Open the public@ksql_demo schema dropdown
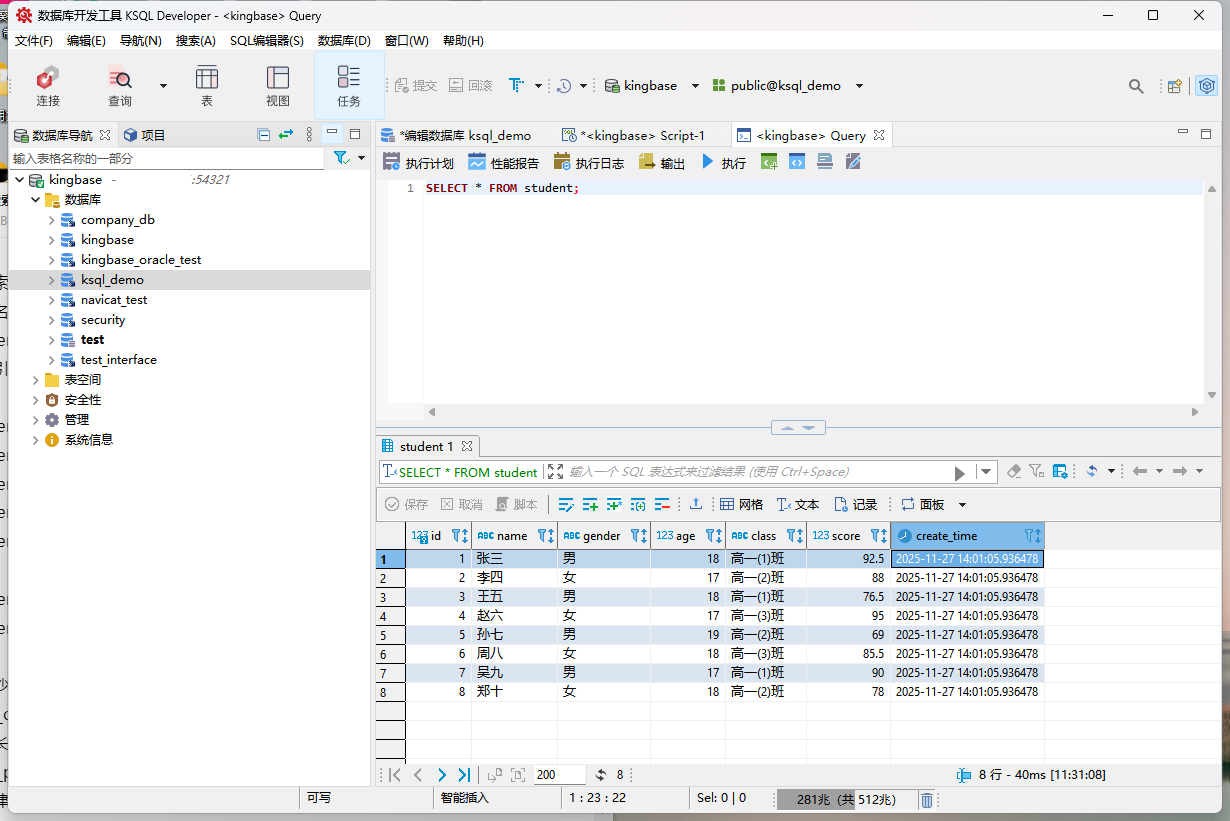Viewport: 1230px width, 821px height. coord(859,86)
